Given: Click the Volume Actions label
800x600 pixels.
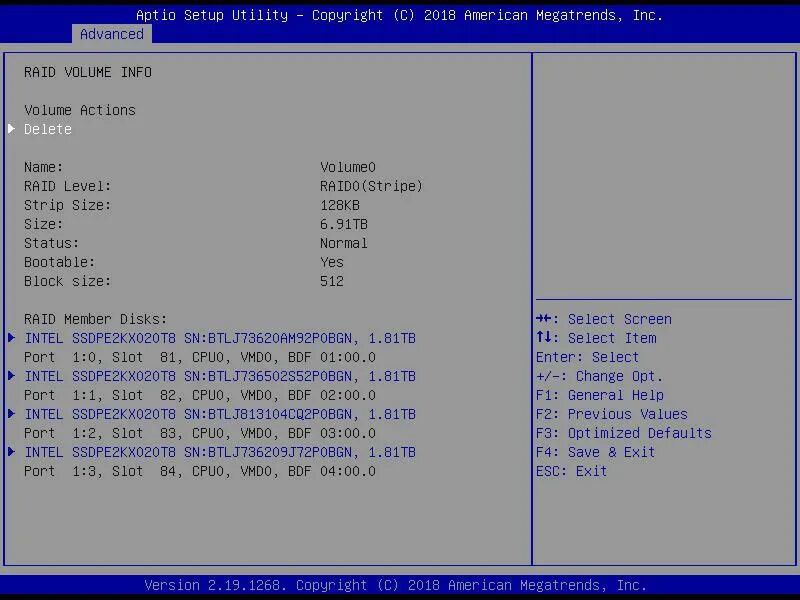Looking at the screenshot, I should (x=80, y=110).
